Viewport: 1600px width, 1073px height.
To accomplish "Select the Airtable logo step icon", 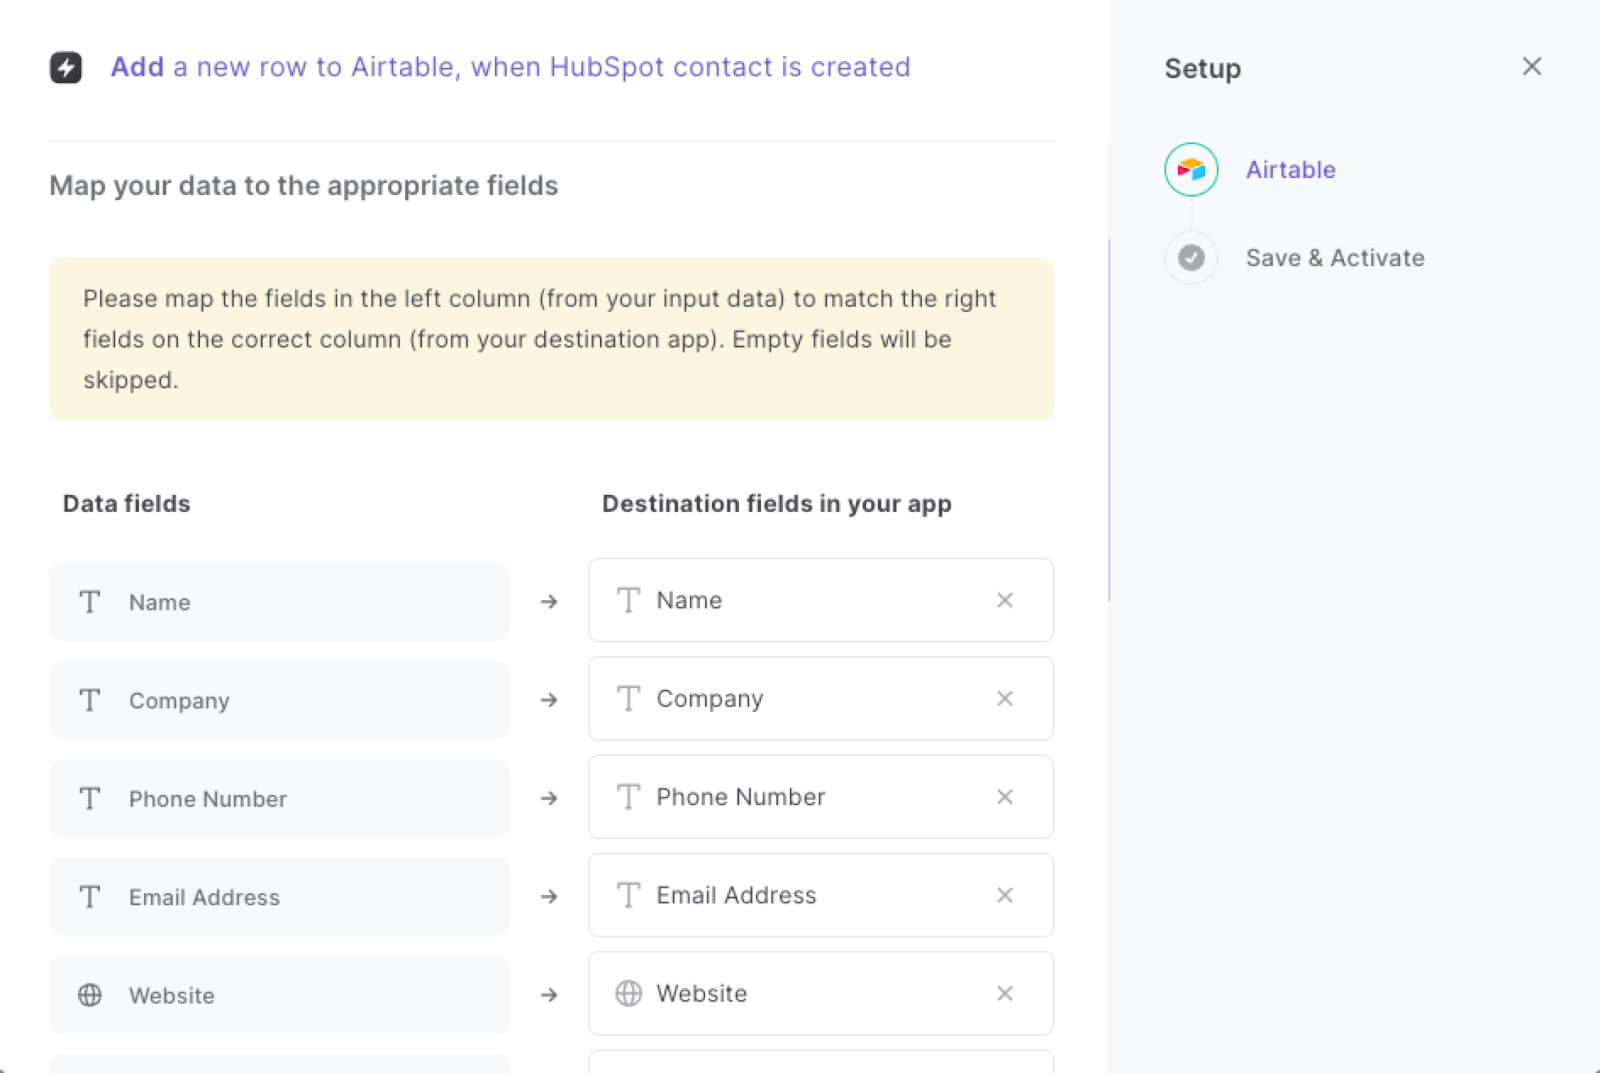I will click(x=1190, y=169).
